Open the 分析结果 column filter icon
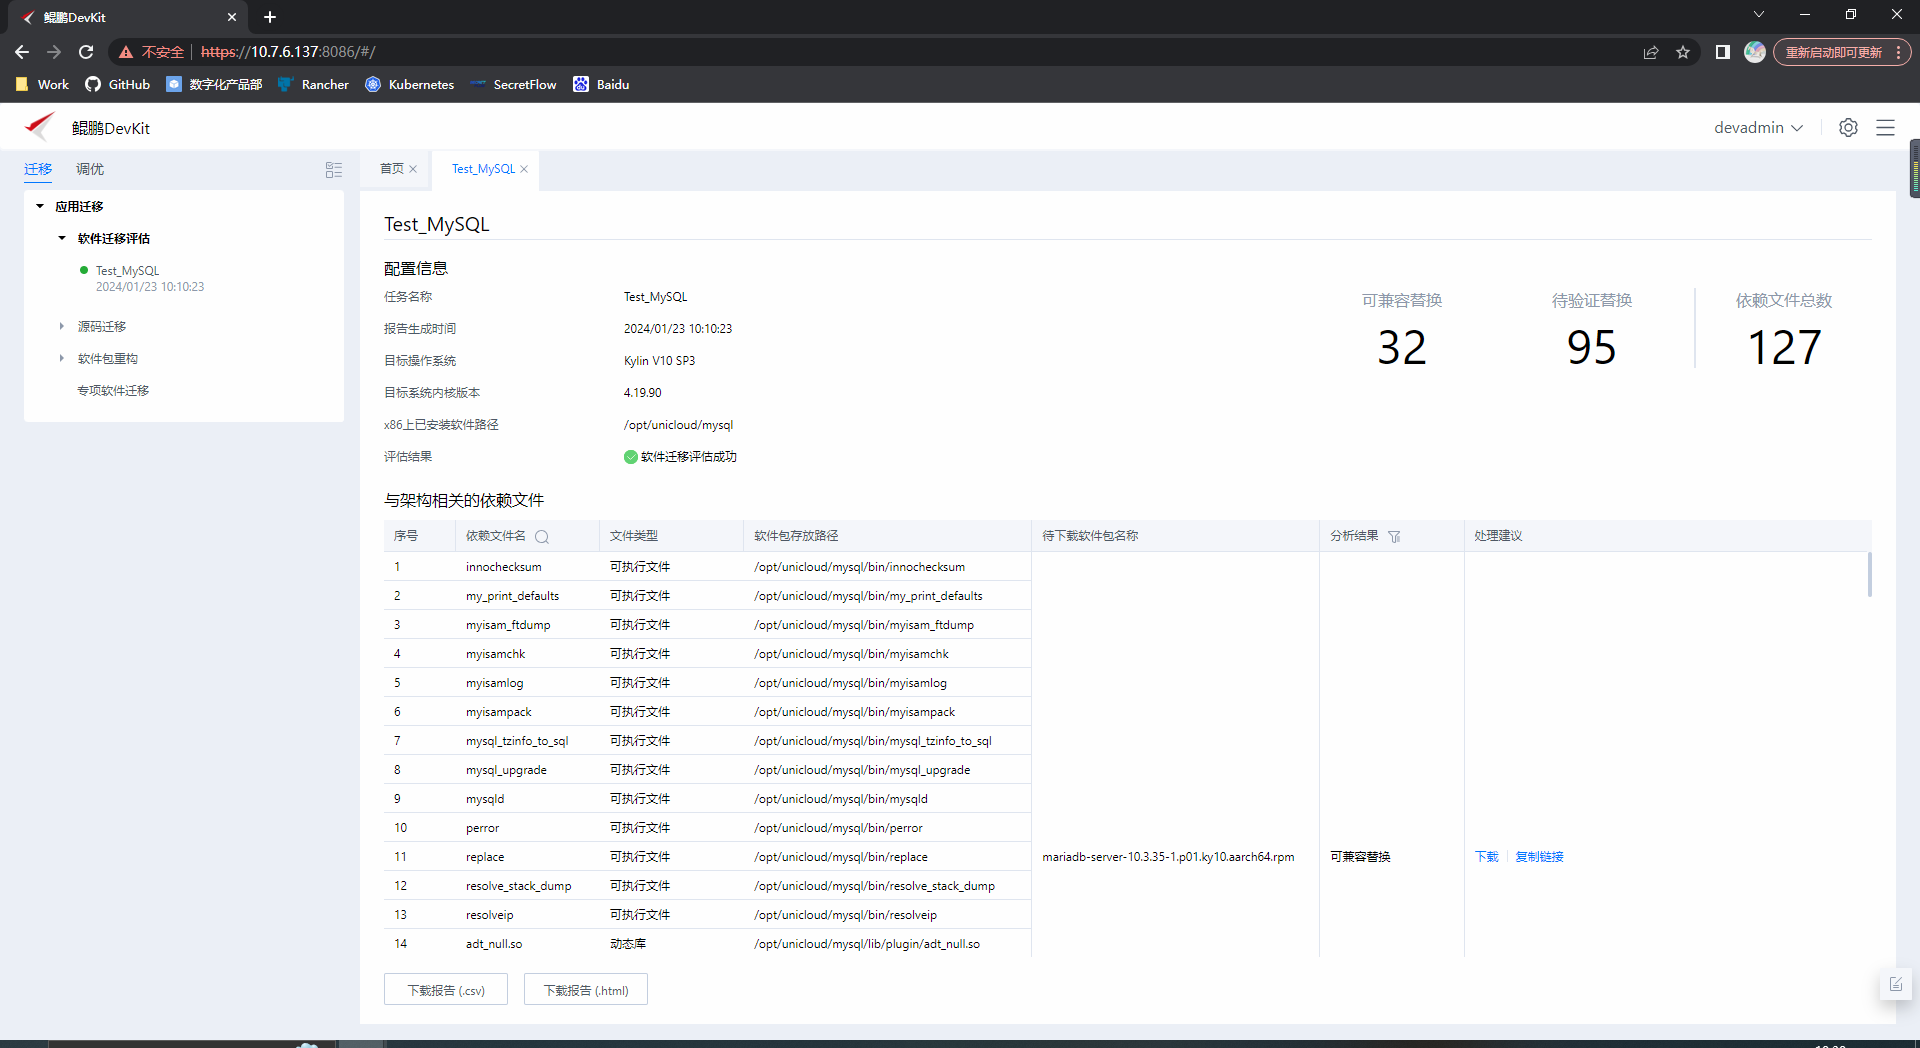 coord(1394,537)
